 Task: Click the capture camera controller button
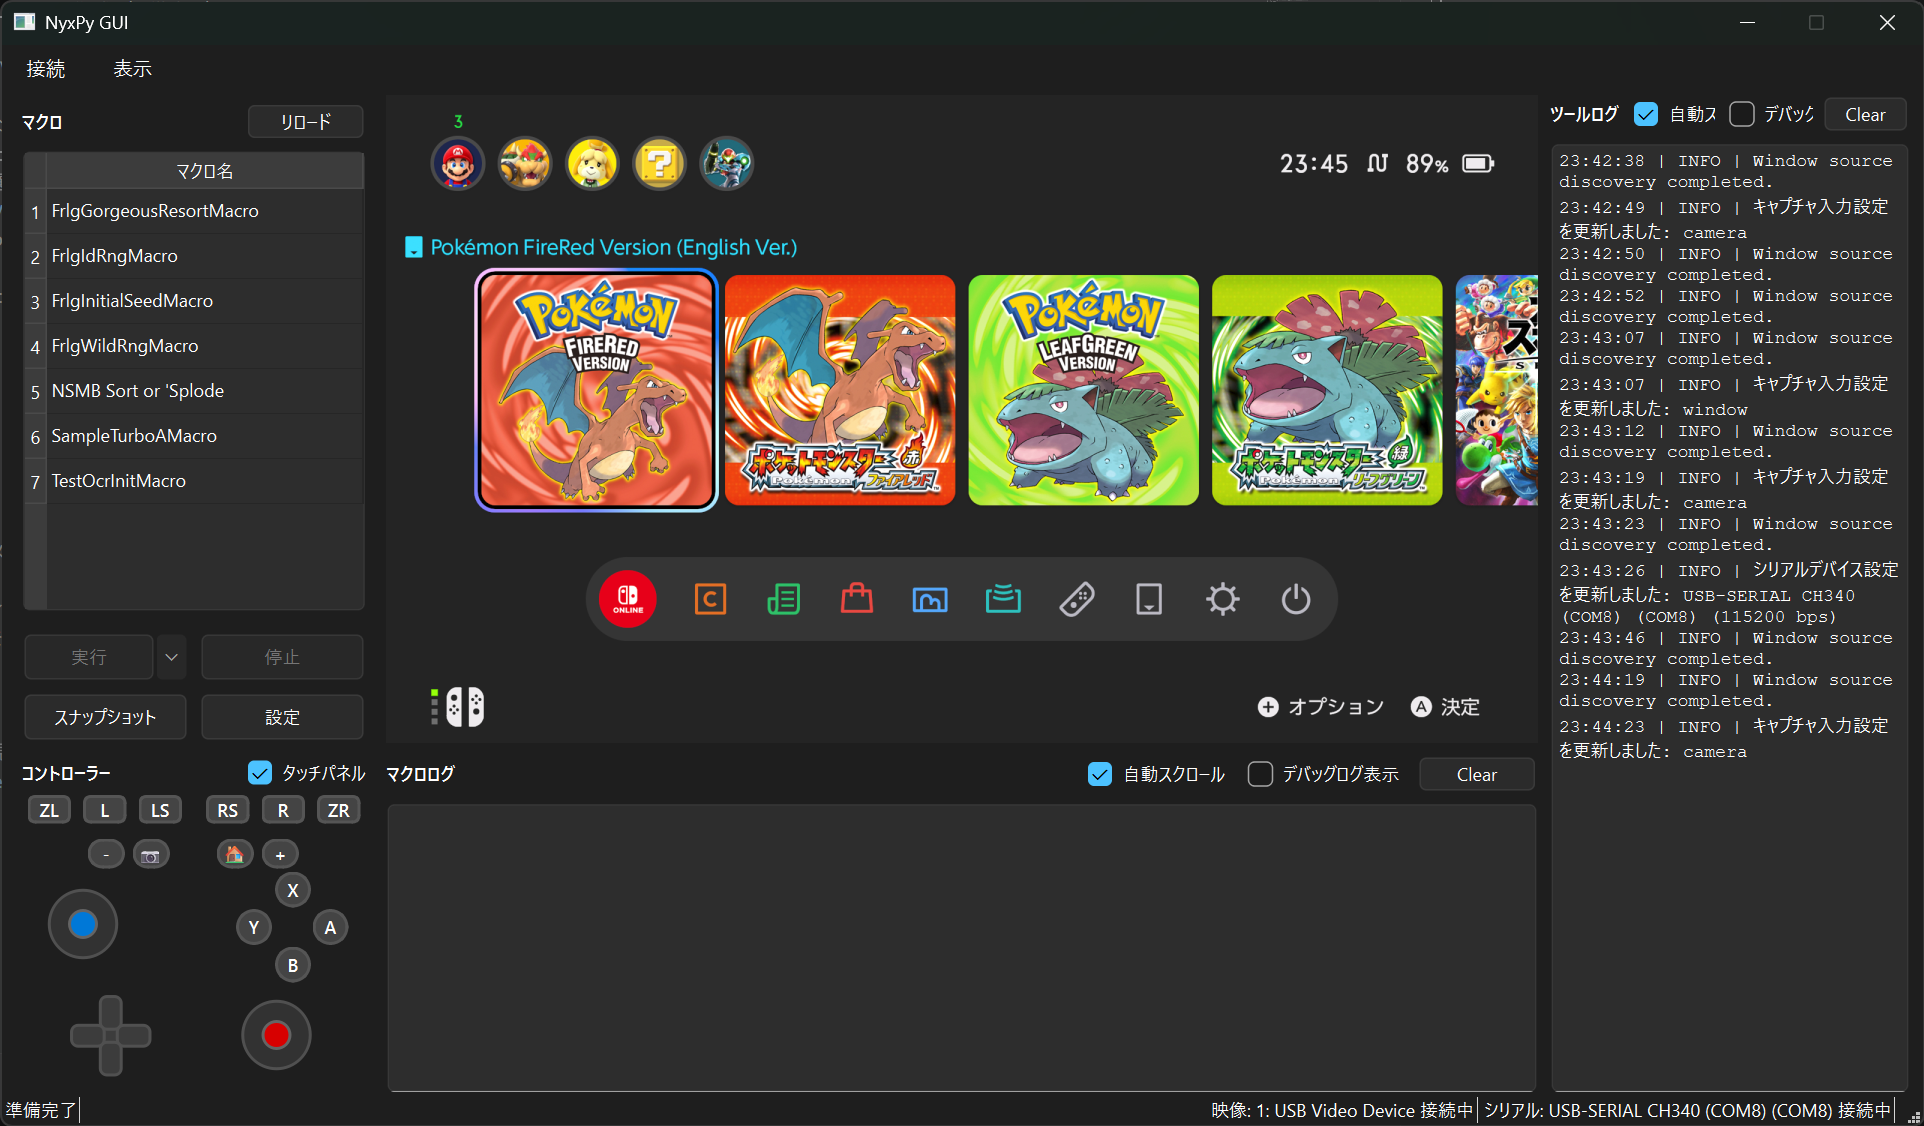151,855
